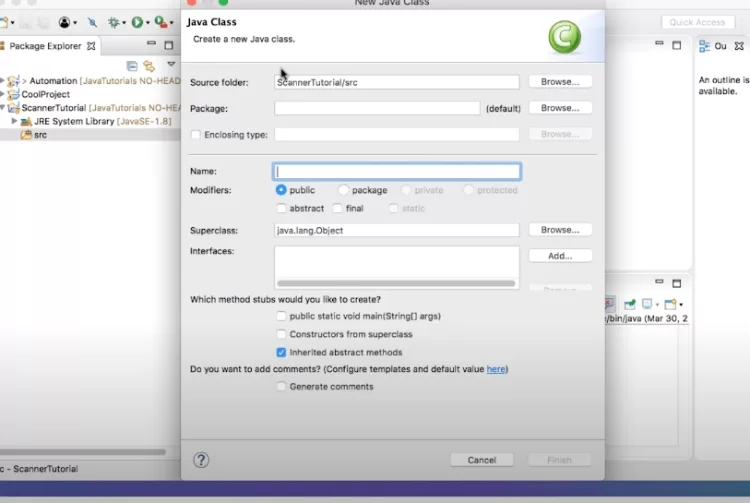Click the help question mark icon
750x503 pixels.
coord(201,460)
